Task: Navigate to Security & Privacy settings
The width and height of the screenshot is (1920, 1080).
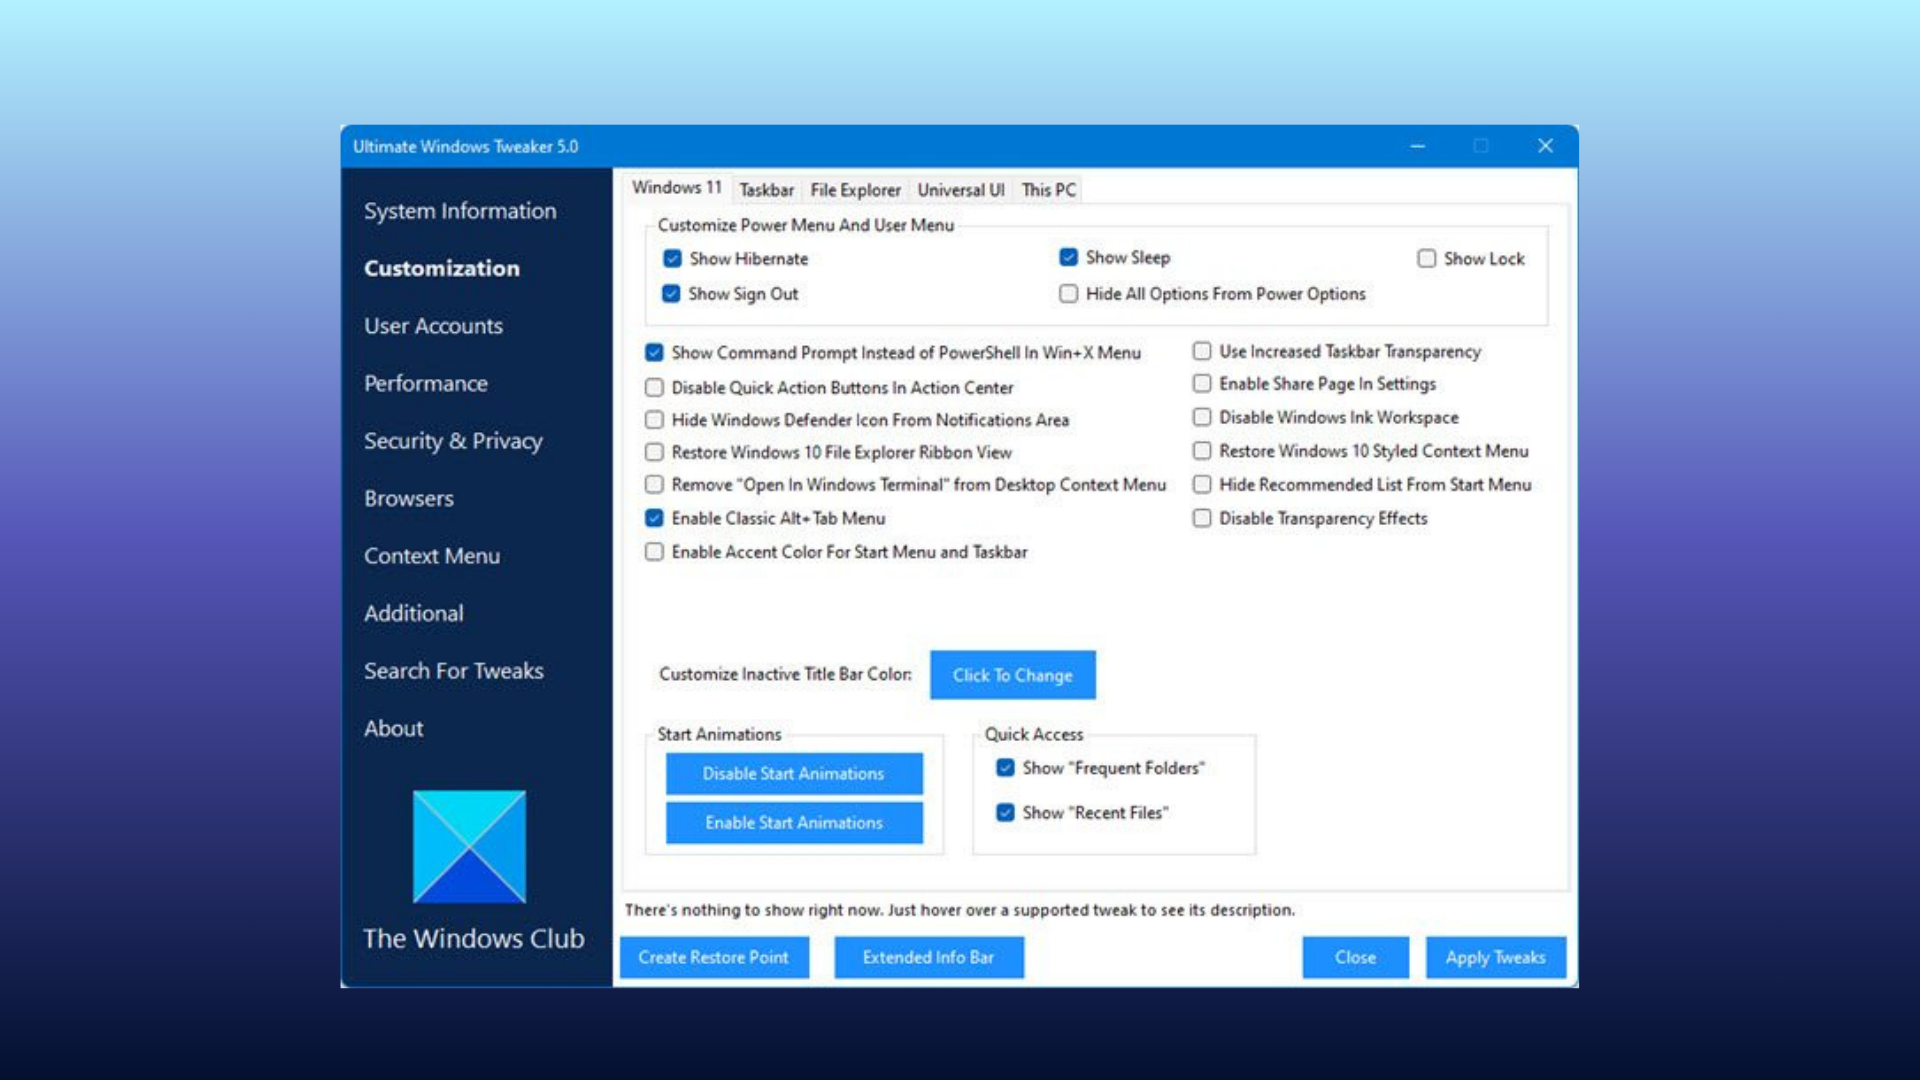Action: (453, 441)
